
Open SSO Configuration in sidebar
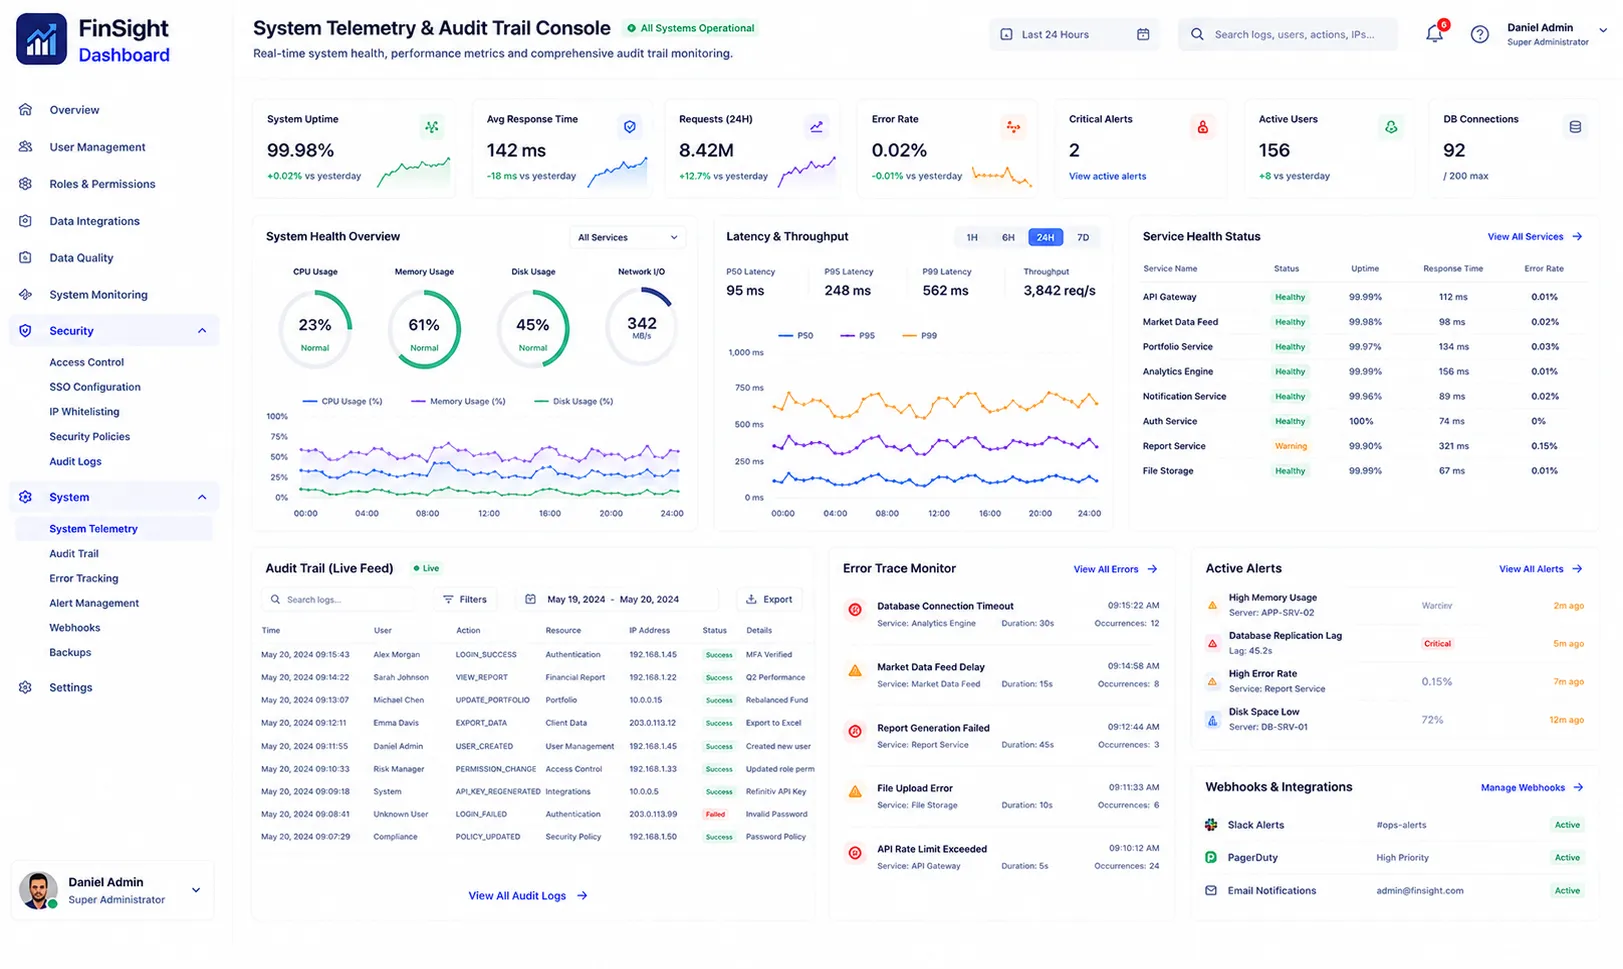click(95, 388)
